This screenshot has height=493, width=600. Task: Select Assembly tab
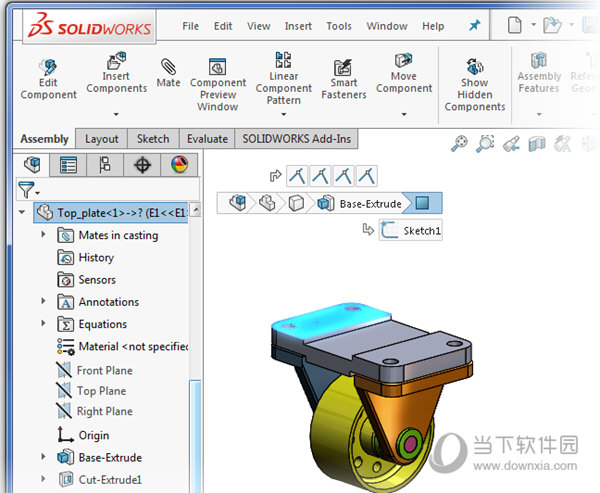[x=44, y=139]
